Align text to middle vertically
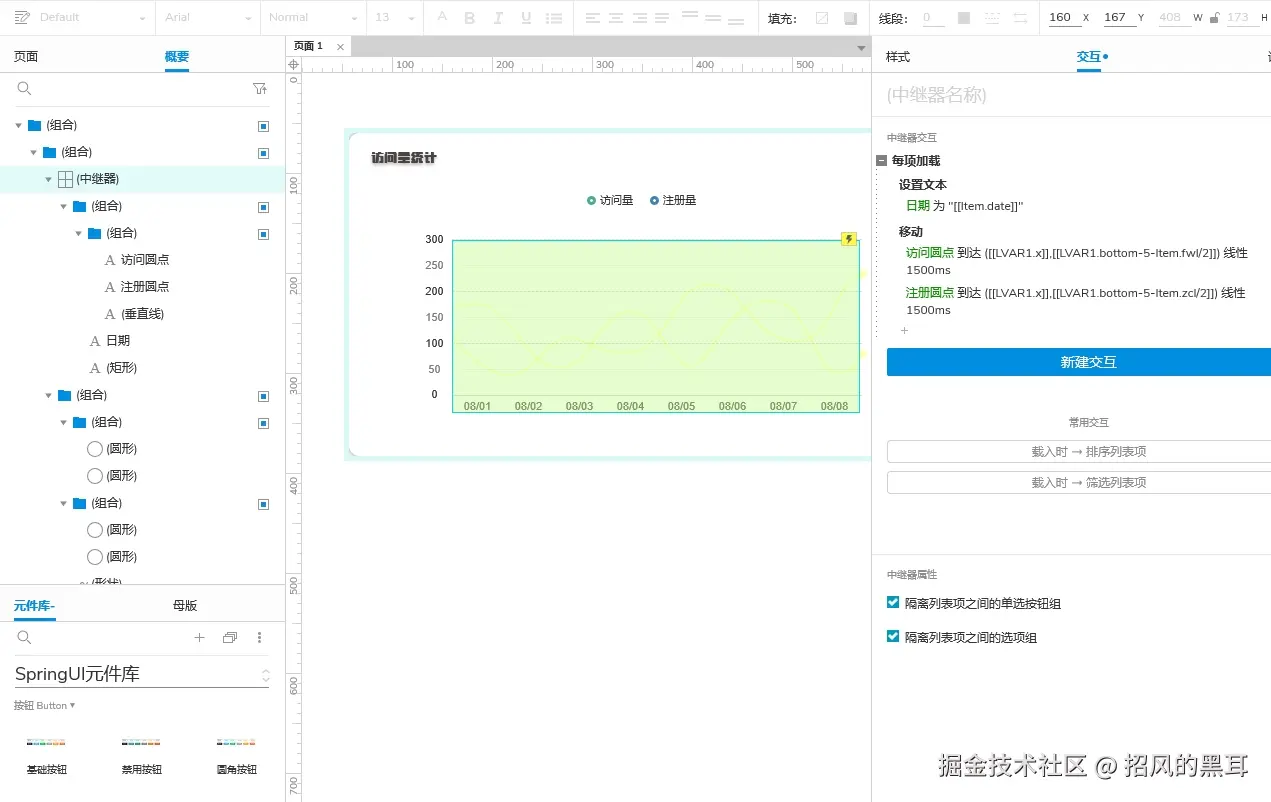Viewport: 1271px width, 802px height. point(713,18)
